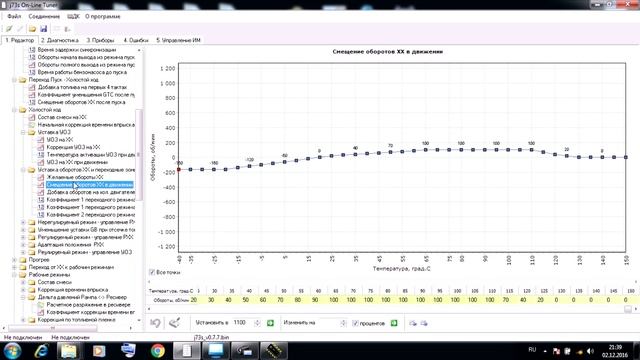Click the open file folder toolbar icon

coord(32,29)
